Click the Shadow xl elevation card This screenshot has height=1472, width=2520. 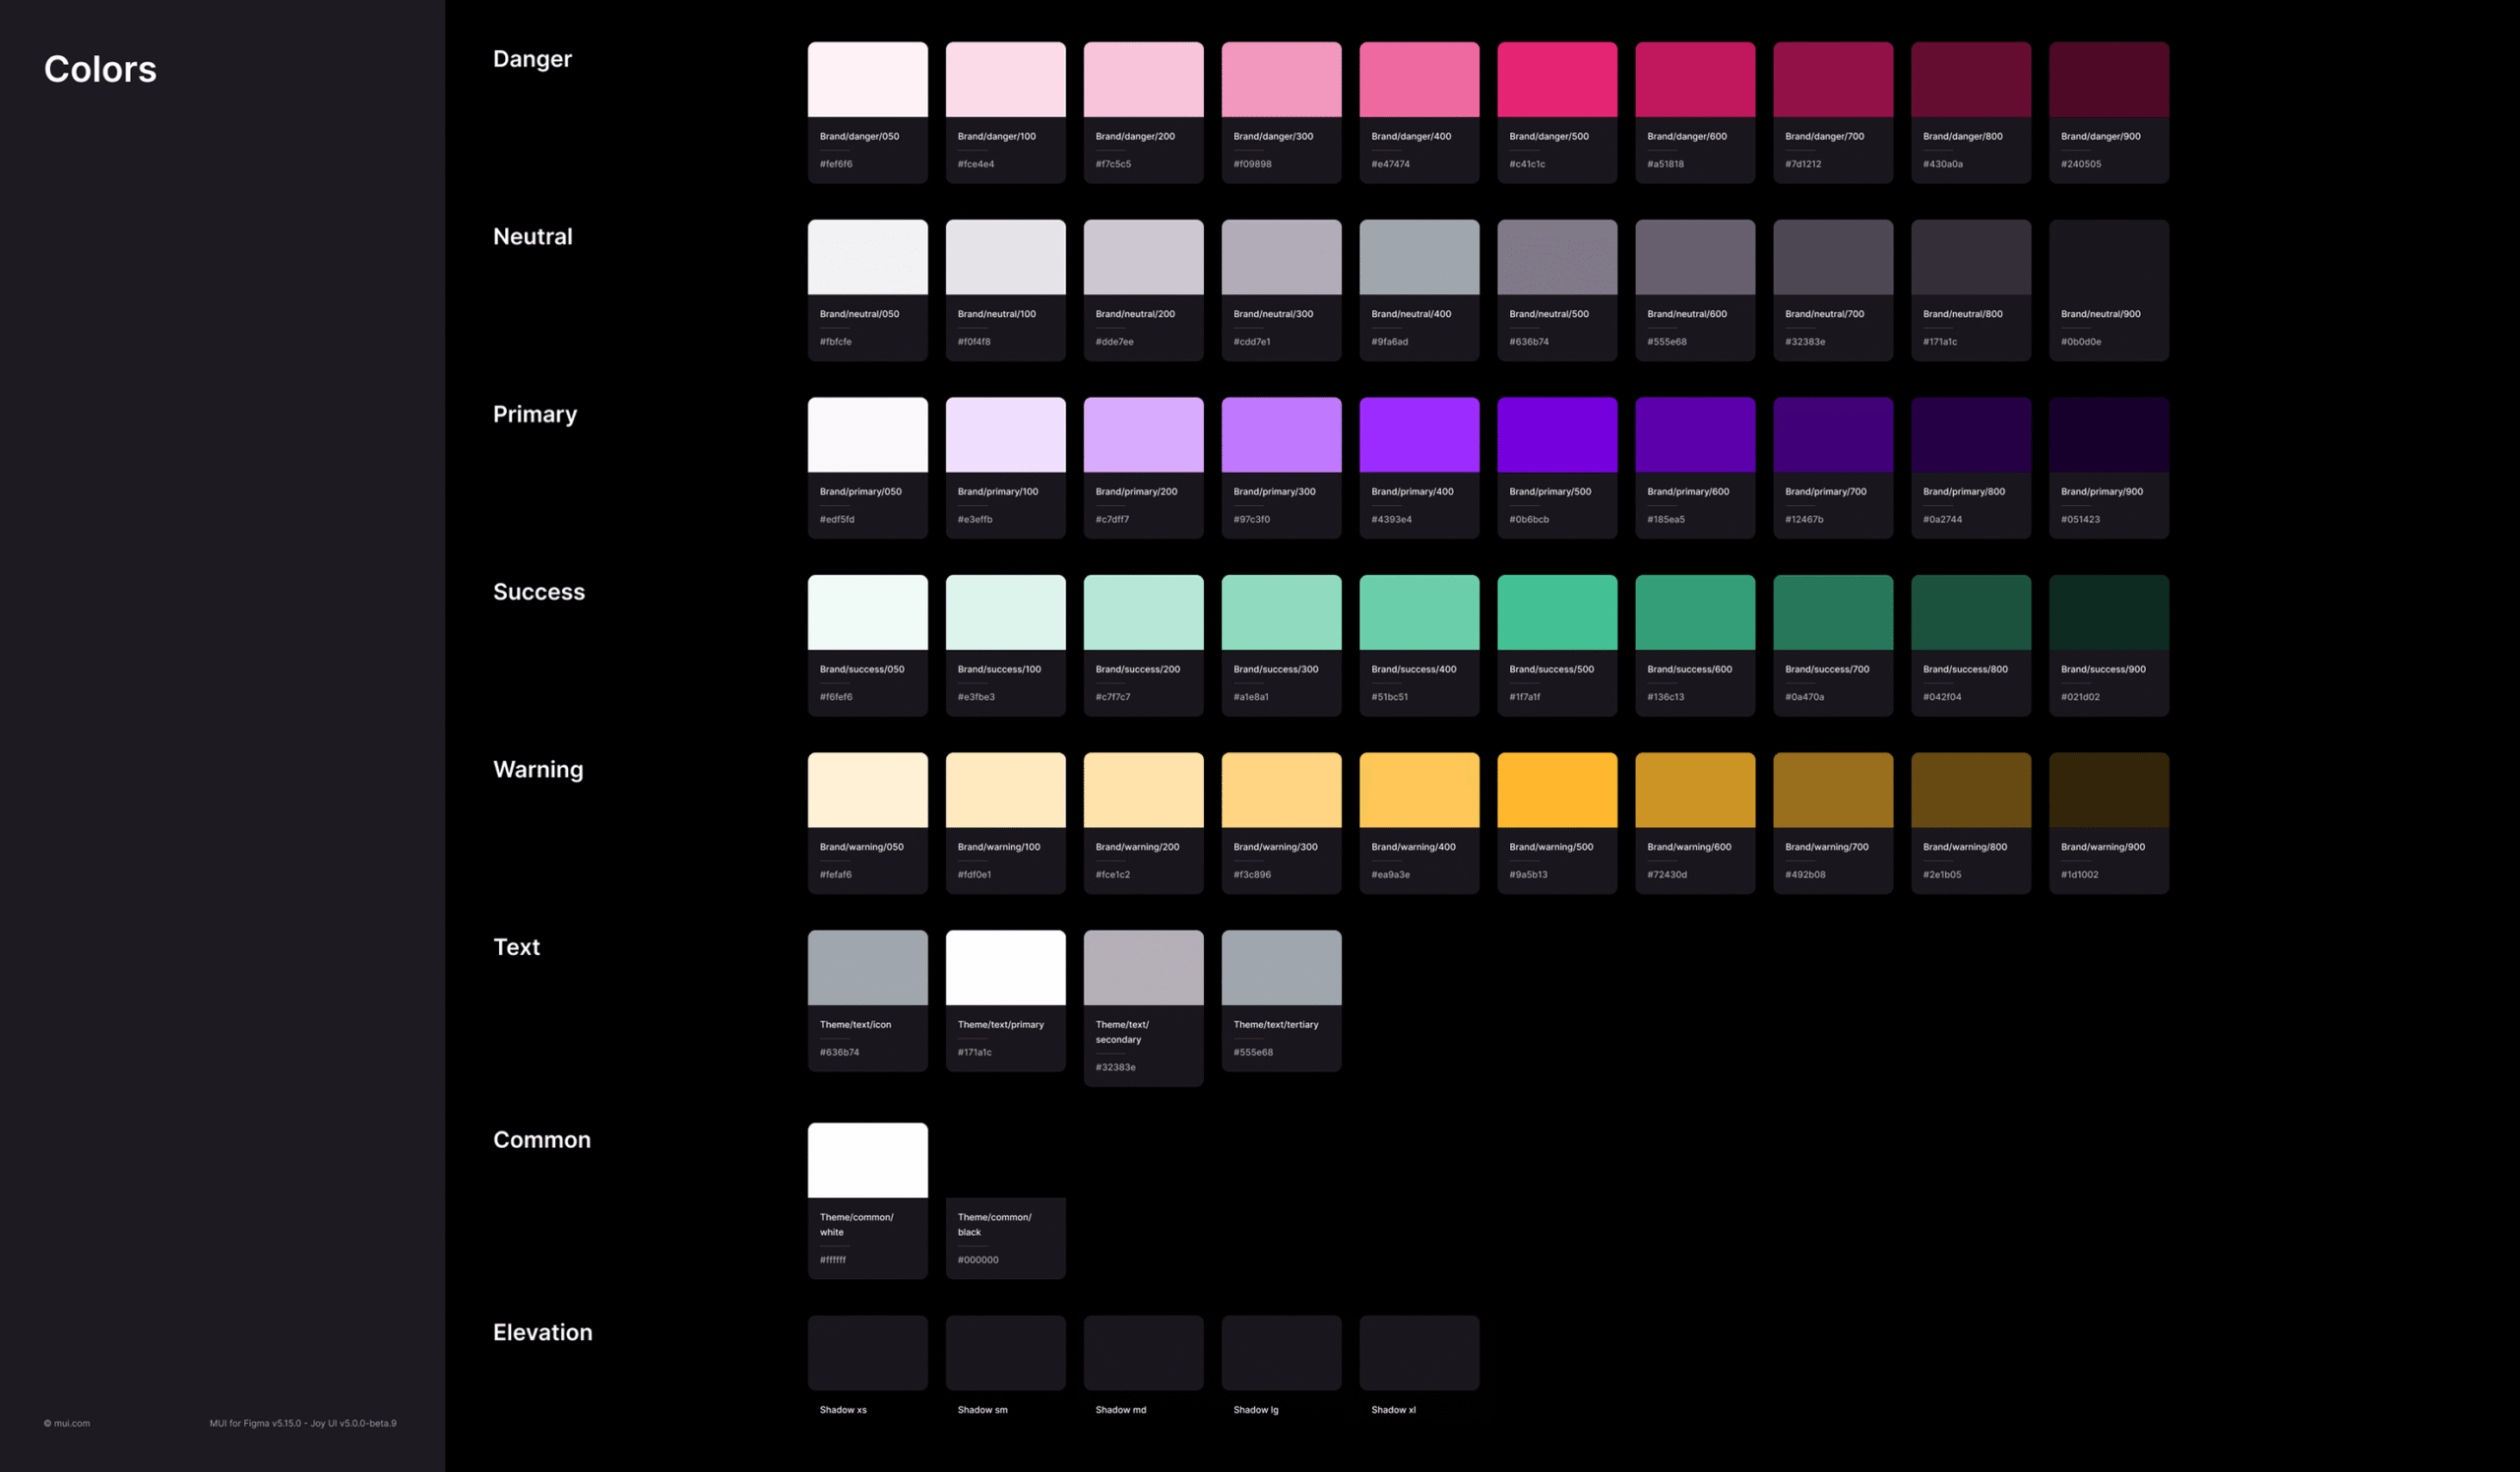click(1418, 1352)
